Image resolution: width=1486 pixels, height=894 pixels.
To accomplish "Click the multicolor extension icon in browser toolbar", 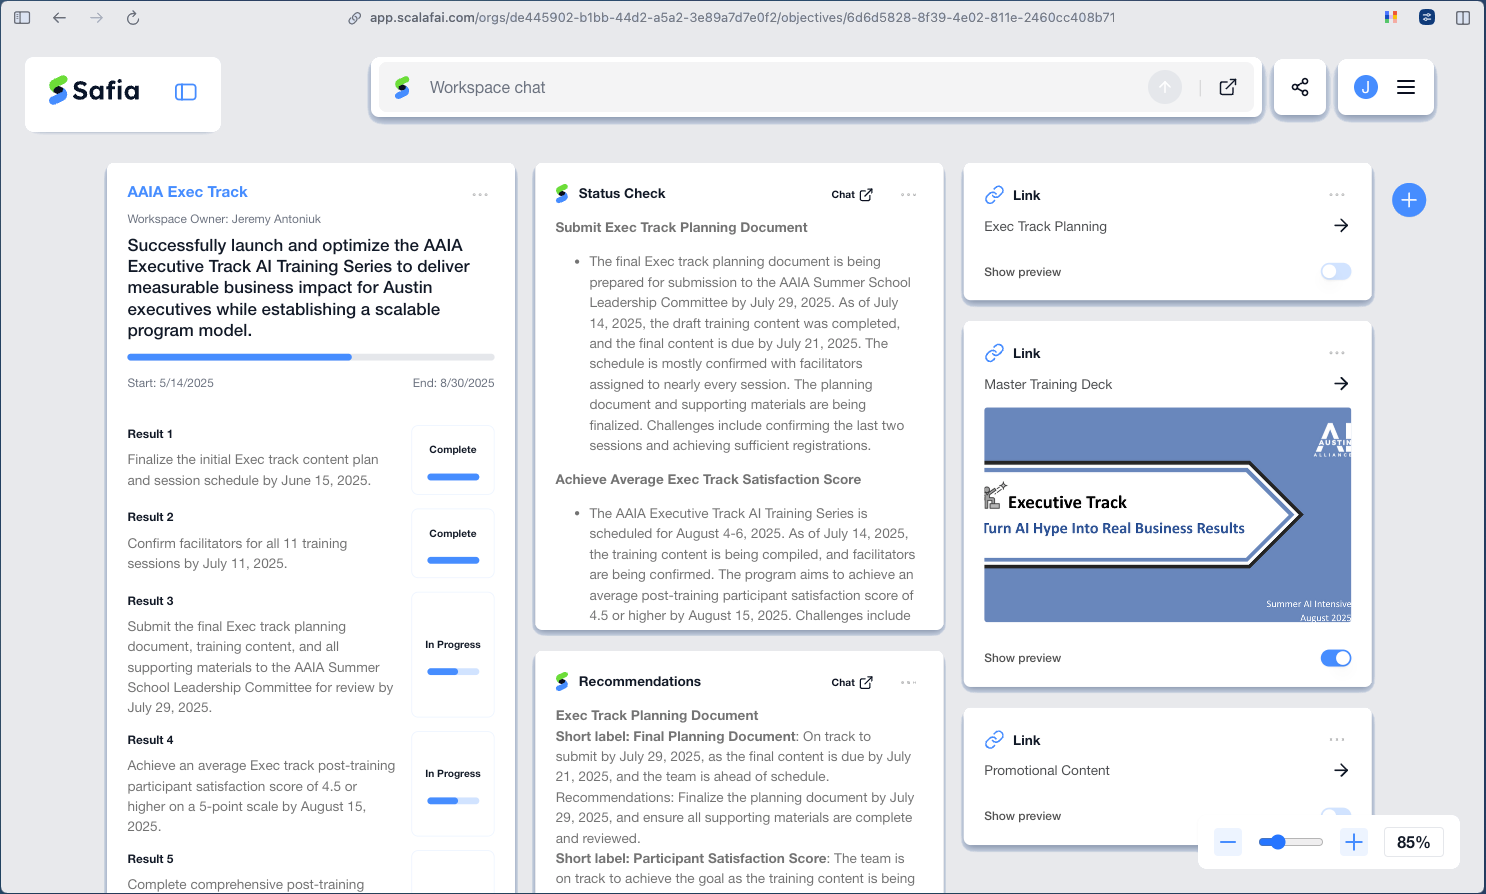I will [x=1391, y=17].
